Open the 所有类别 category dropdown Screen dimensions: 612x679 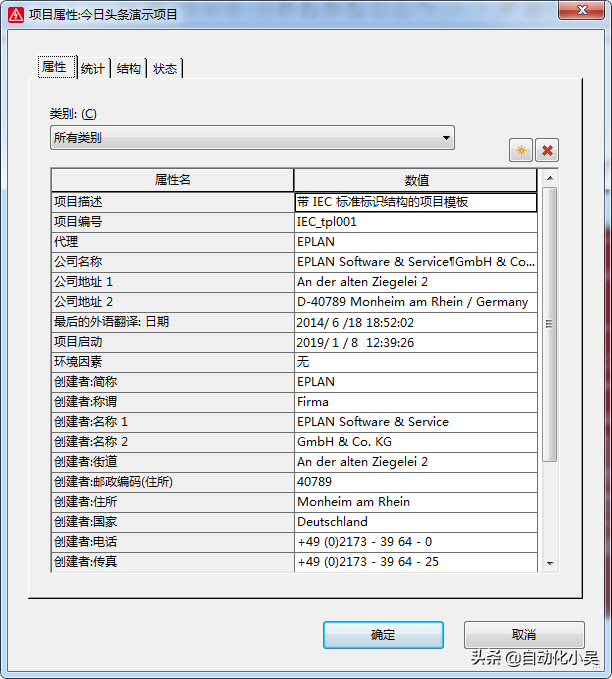[252, 138]
